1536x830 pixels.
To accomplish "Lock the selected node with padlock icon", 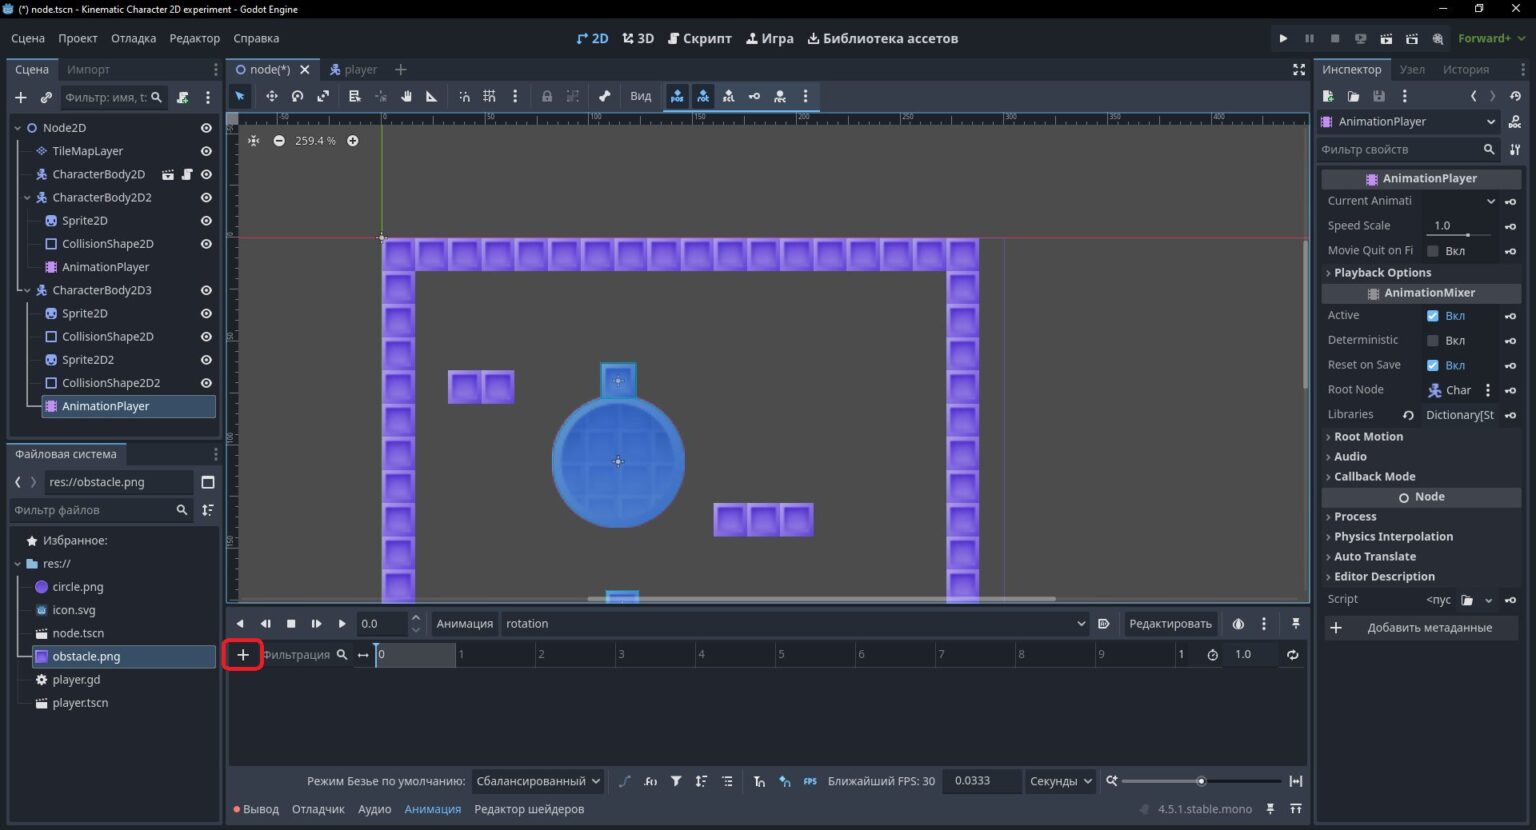I will pyautogui.click(x=547, y=96).
